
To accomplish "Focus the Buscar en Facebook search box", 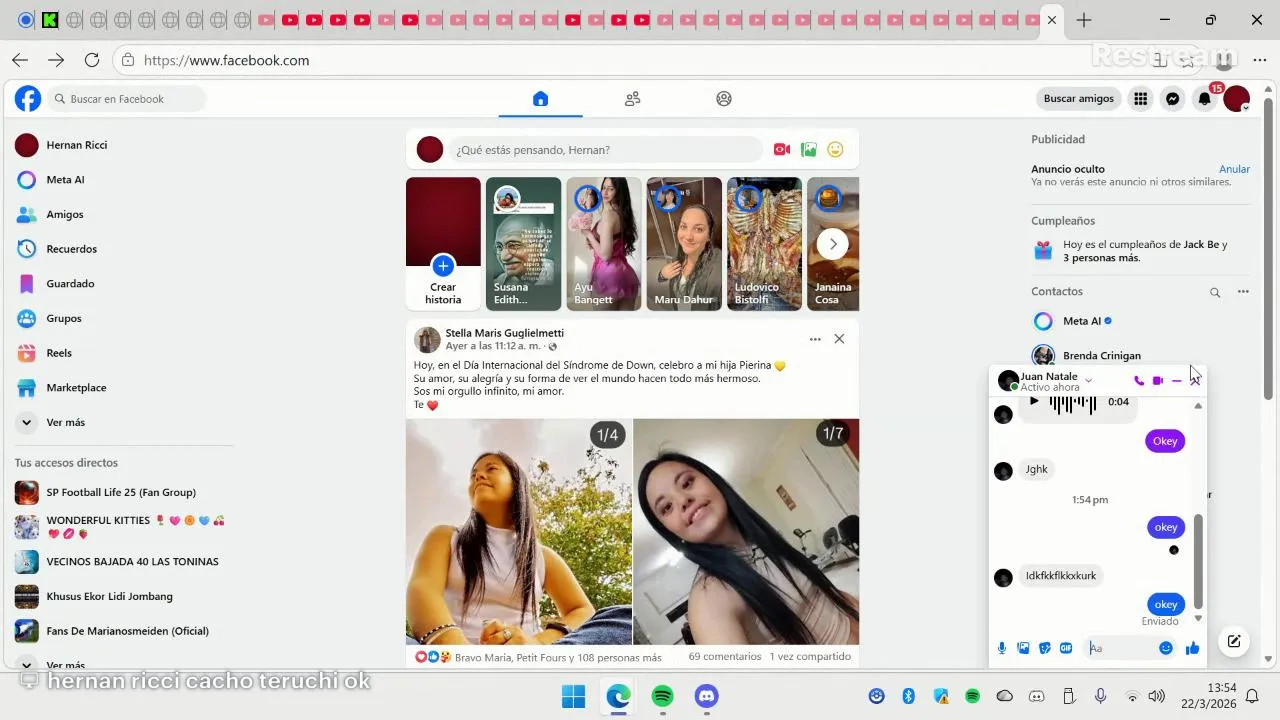I will [x=127, y=99].
